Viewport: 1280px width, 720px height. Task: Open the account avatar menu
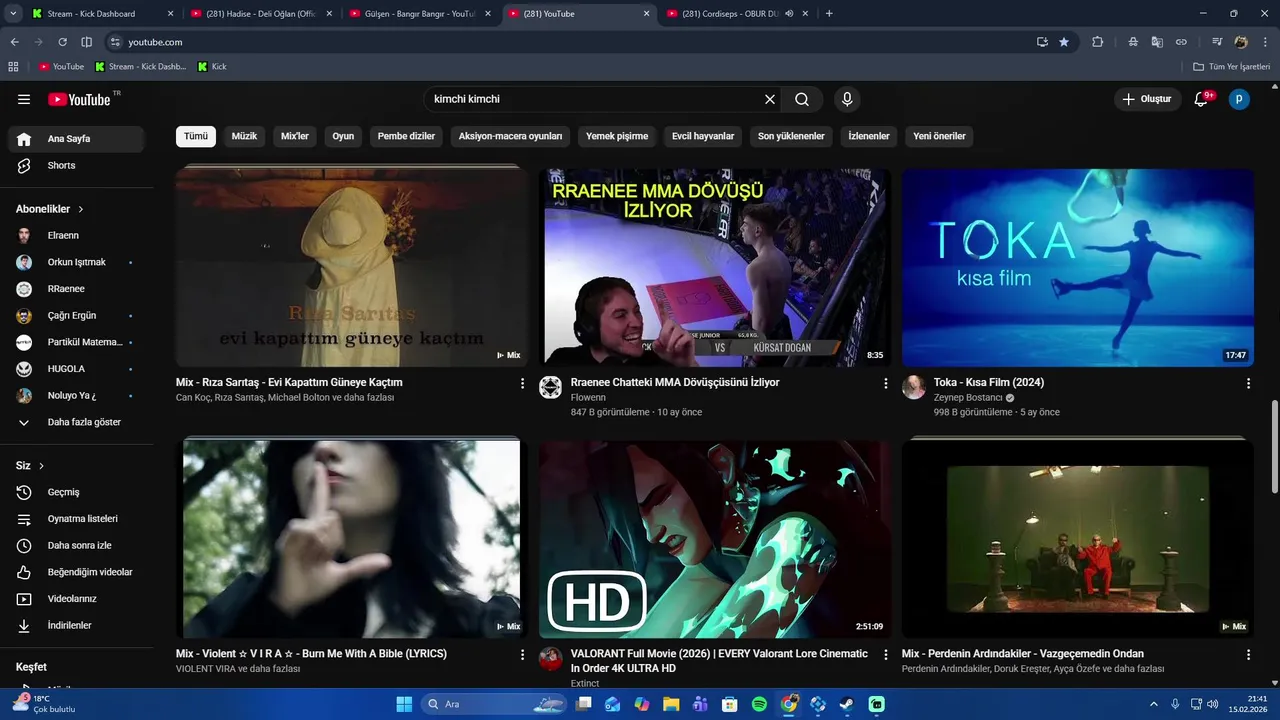1239,99
